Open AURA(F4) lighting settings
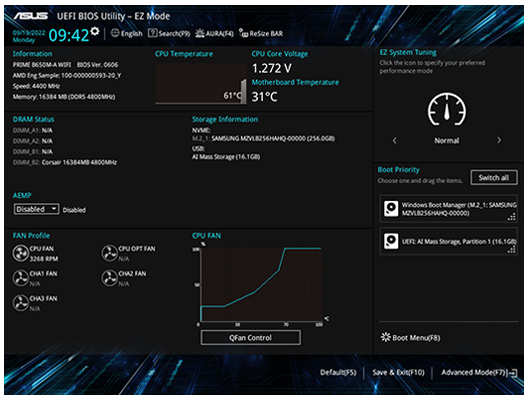This screenshot has width=528, height=400. pyautogui.click(x=214, y=33)
